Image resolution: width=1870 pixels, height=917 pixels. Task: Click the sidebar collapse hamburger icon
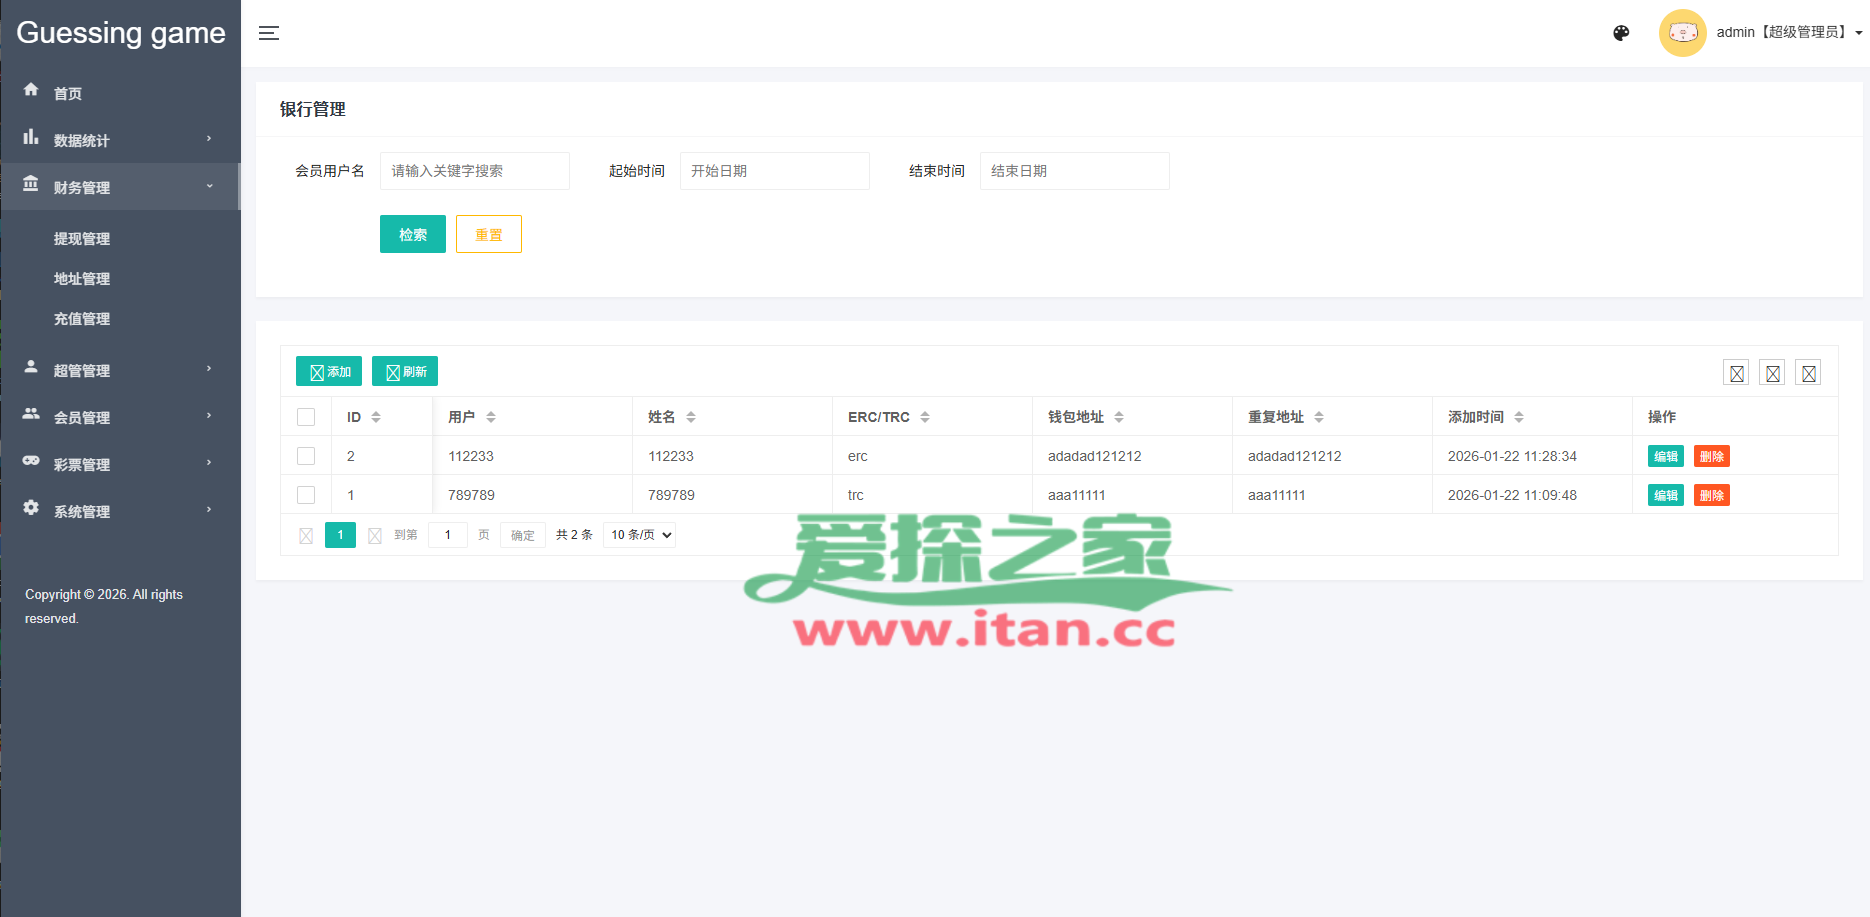tap(269, 33)
